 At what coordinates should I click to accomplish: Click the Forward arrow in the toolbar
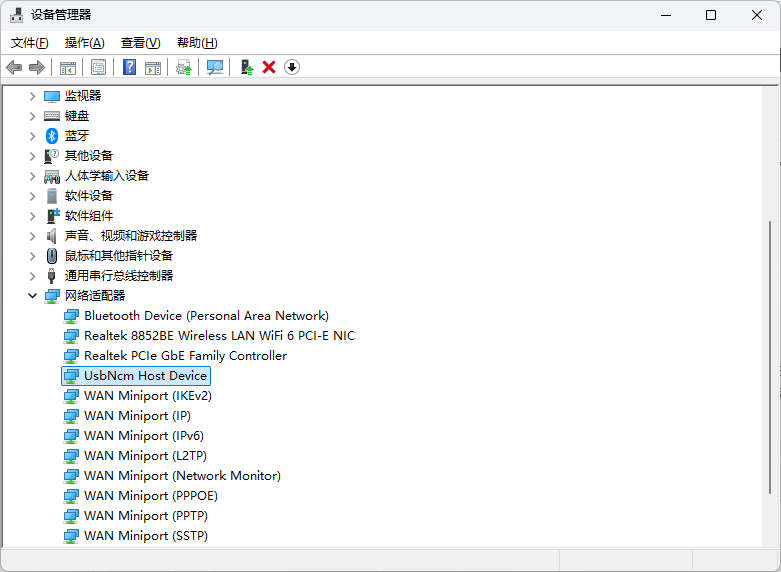pos(37,67)
